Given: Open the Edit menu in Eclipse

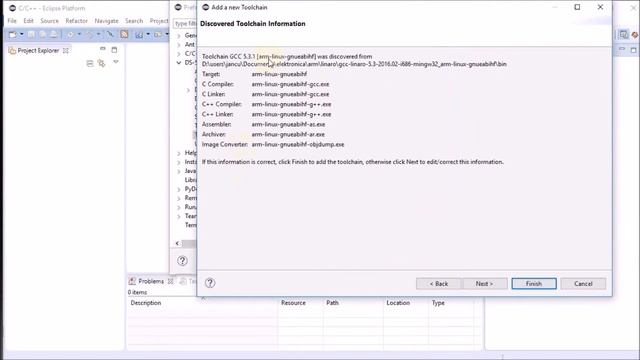Looking at the screenshot, I should 28,21.
